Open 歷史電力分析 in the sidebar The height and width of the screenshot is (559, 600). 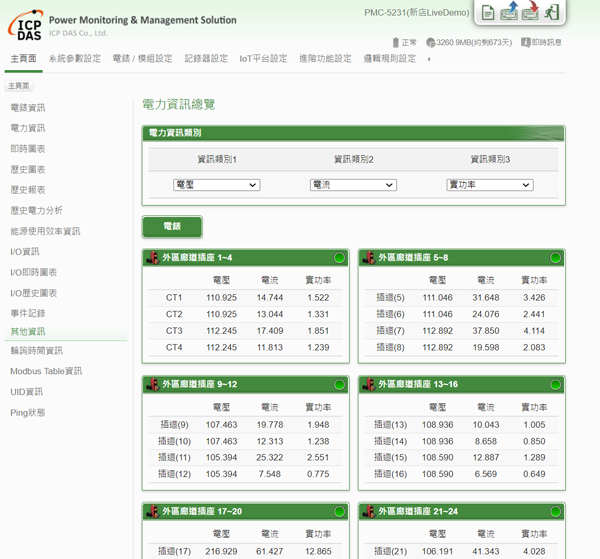tap(36, 210)
